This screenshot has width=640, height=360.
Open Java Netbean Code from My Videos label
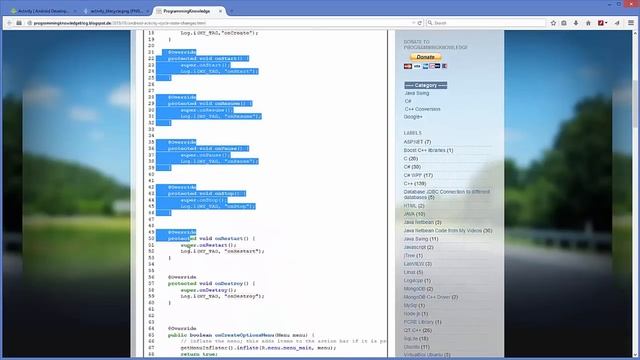coord(448,231)
